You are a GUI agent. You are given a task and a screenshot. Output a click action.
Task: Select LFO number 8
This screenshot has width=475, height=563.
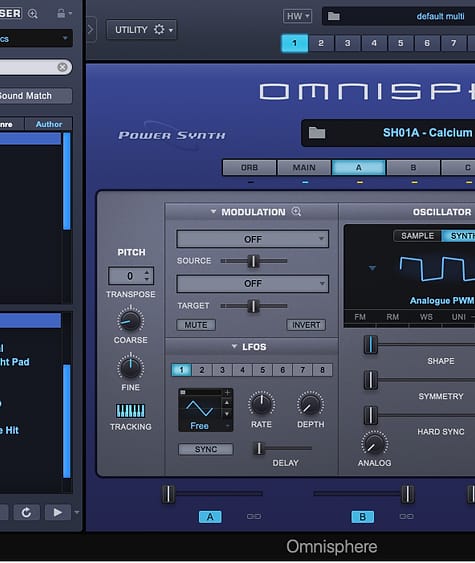pyautogui.click(x=322, y=370)
